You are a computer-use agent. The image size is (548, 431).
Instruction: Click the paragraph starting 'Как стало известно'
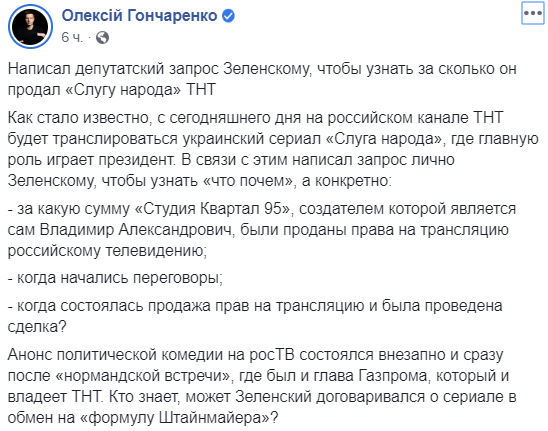[x=273, y=149]
